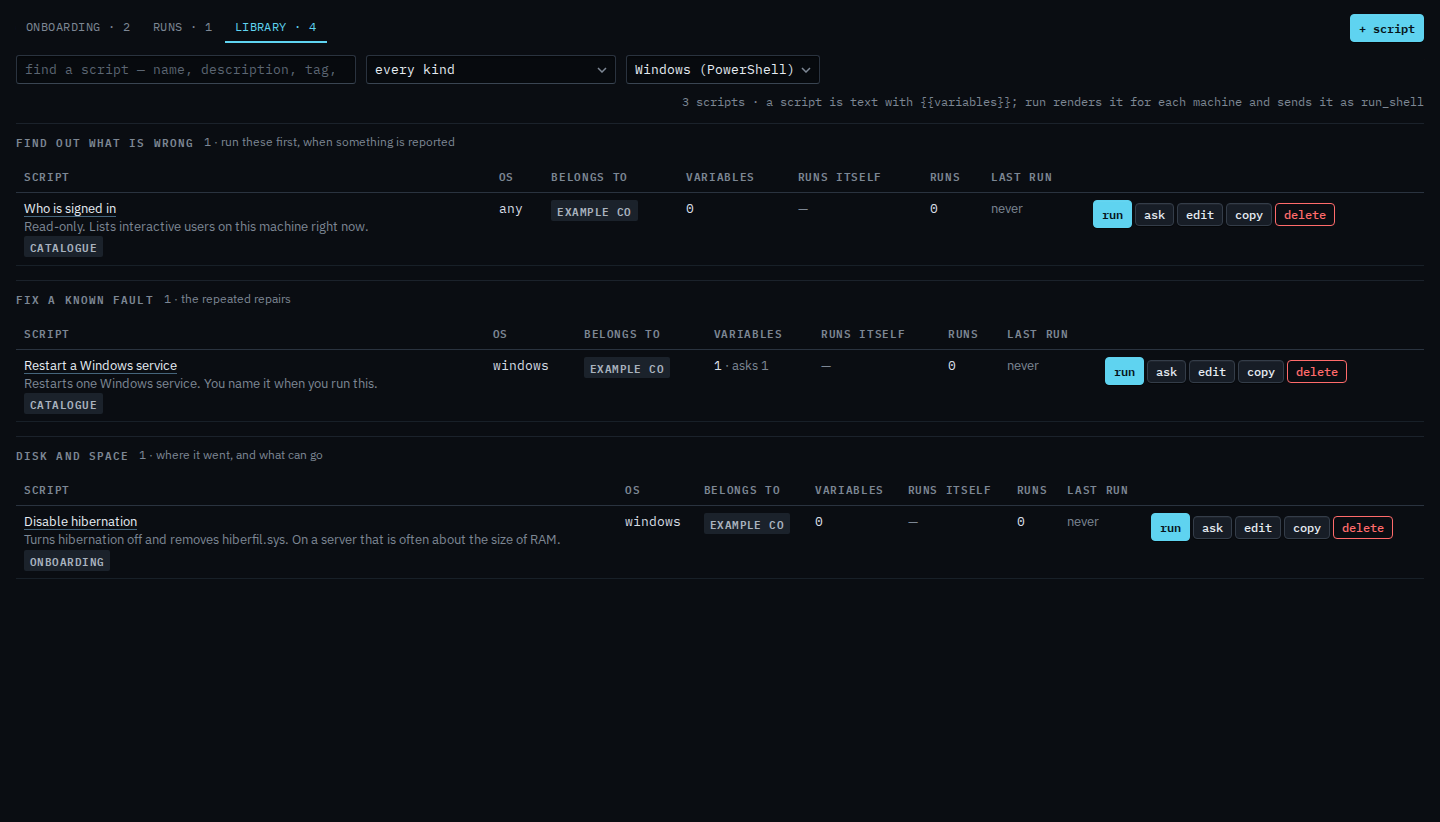Delete 'Restart a Windows service'
Screen dimensions: 1440x822
(1317, 371)
